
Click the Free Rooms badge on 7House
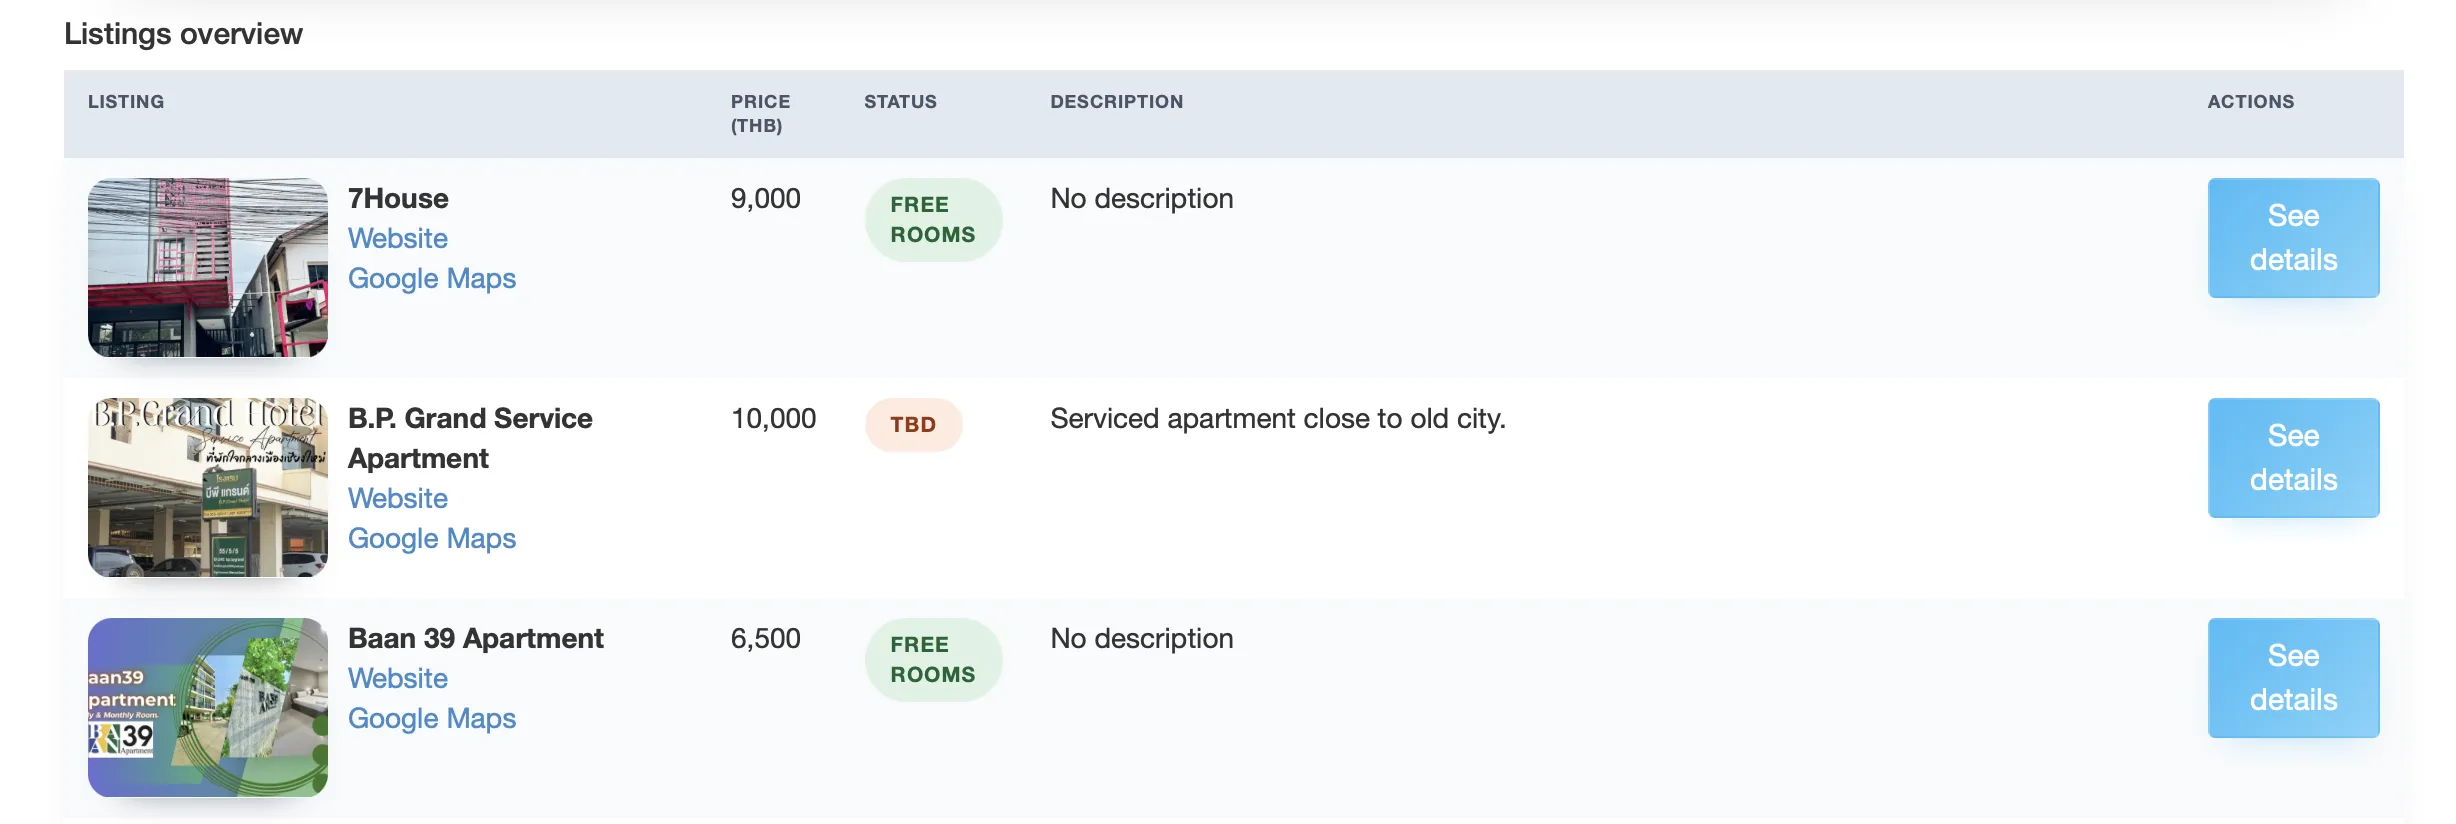(x=932, y=220)
